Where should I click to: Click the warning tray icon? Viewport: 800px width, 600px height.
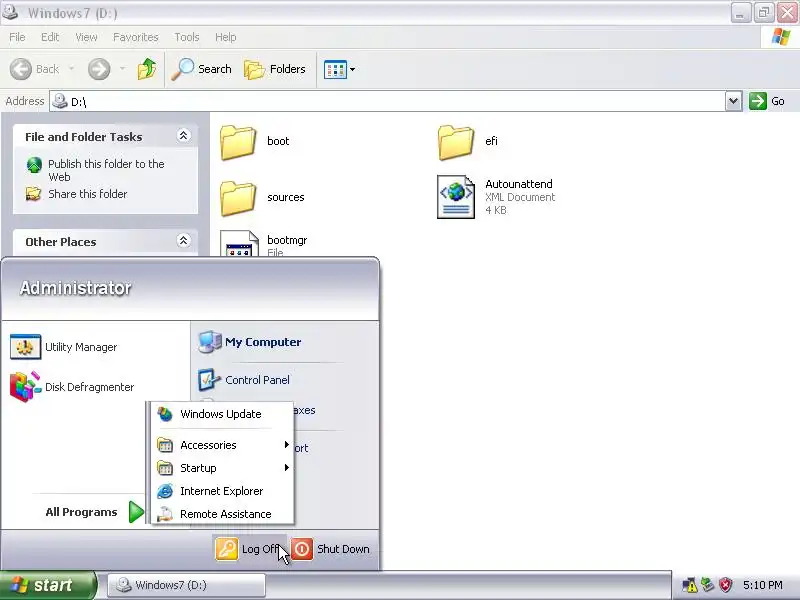tap(689, 585)
